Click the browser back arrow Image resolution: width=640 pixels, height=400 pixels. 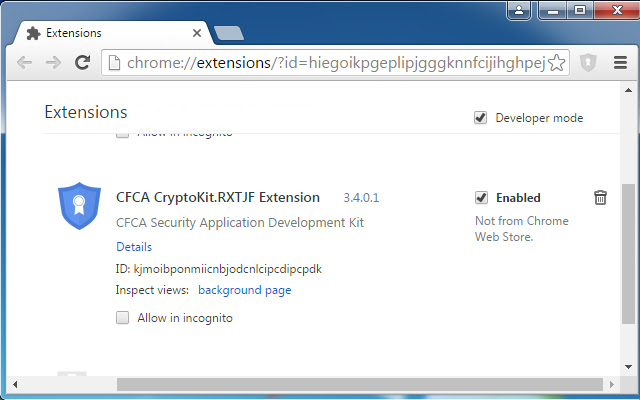click(x=24, y=62)
